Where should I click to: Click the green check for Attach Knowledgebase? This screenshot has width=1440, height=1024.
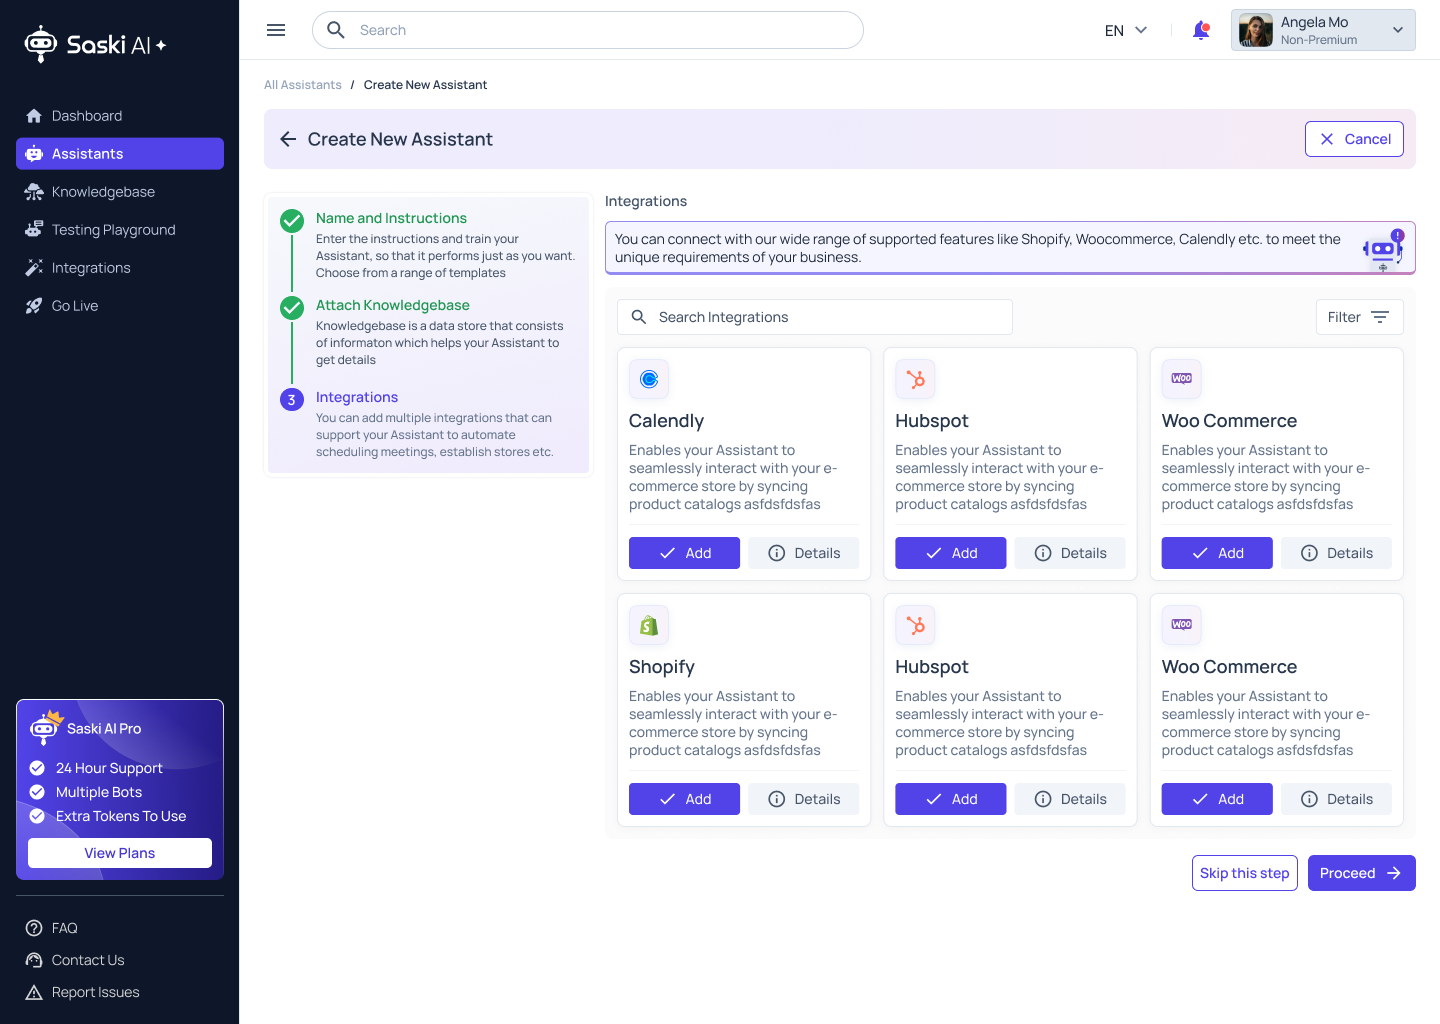tap(292, 308)
